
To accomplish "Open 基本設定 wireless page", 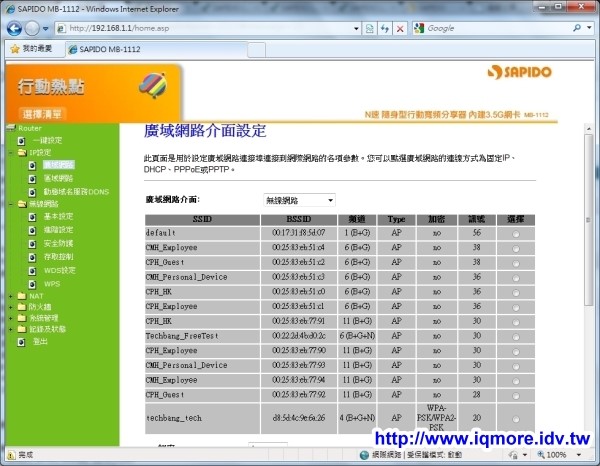I will (58, 217).
